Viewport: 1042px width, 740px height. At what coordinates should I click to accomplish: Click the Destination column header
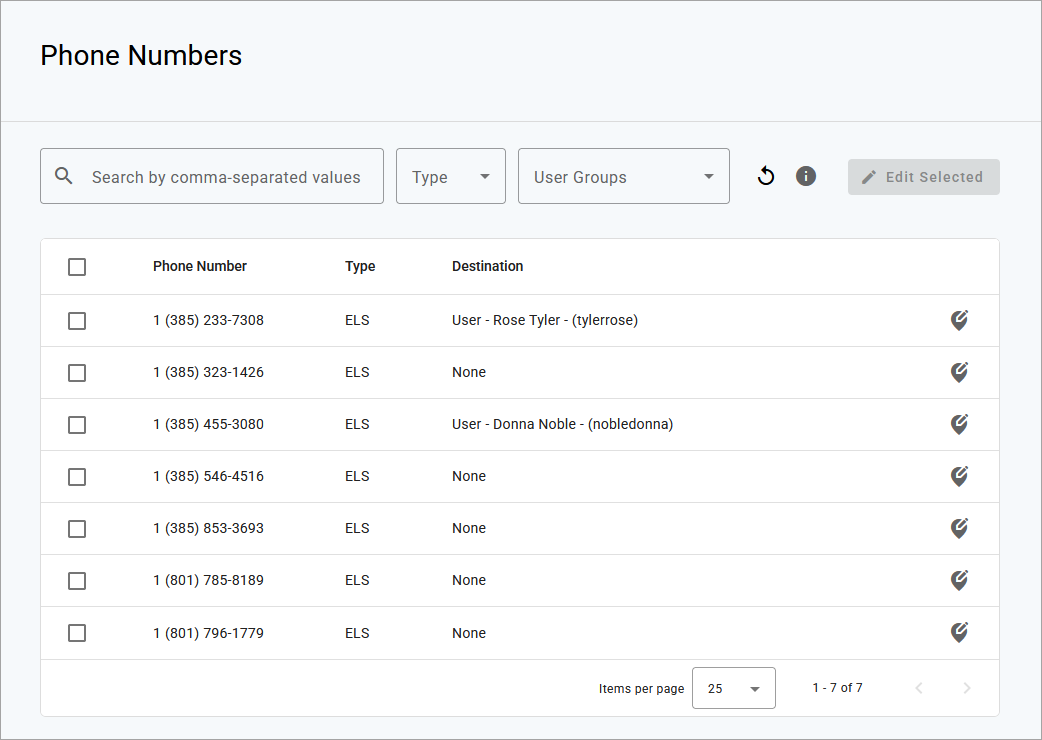[x=487, y=266]
